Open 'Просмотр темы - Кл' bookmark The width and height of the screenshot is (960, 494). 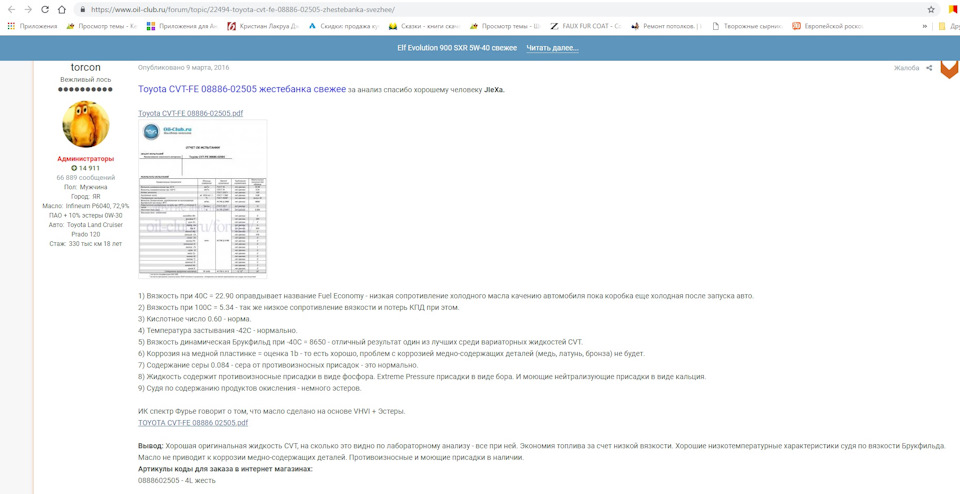[x=102, y=26]
